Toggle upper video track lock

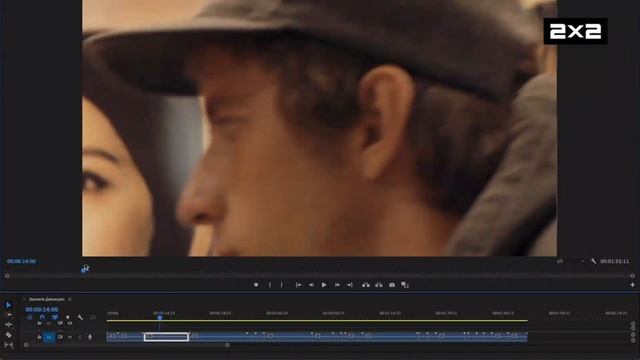(x=39, y=323)
